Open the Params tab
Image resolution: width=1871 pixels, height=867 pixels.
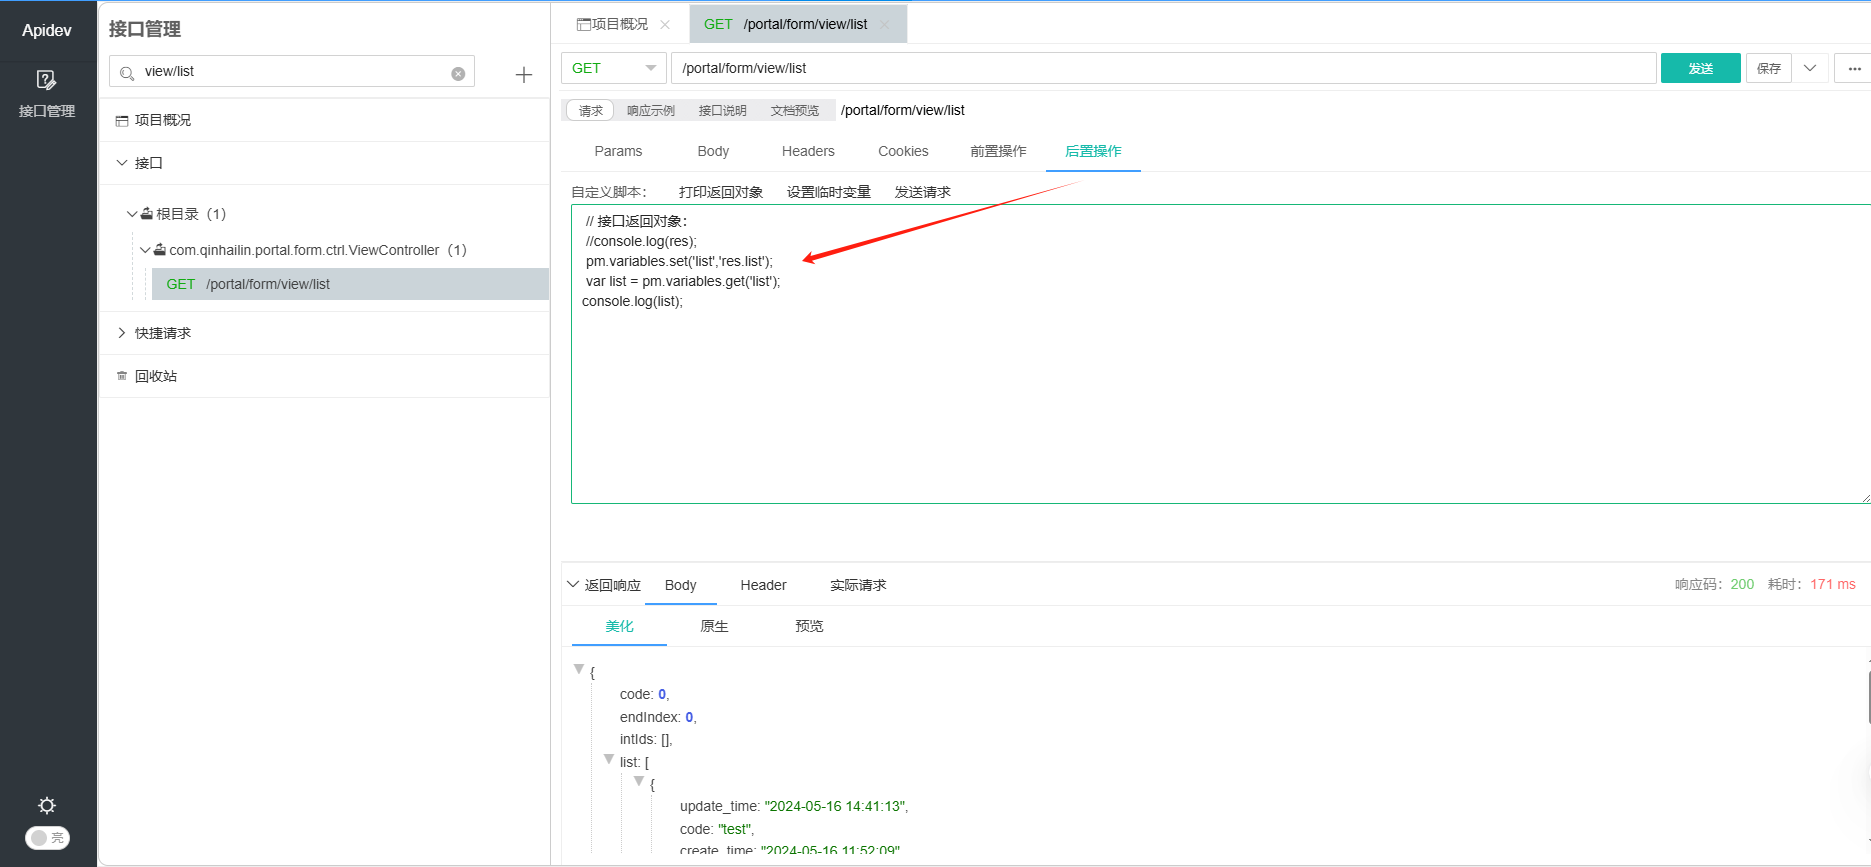pos(618,151)
